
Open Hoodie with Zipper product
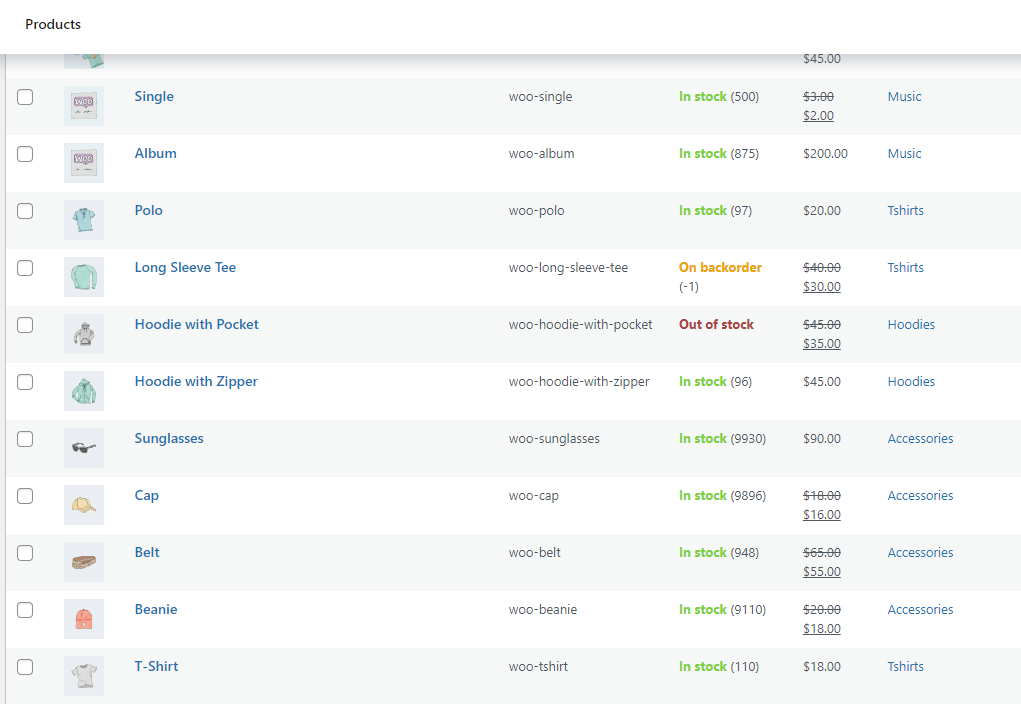coord(196,382)
